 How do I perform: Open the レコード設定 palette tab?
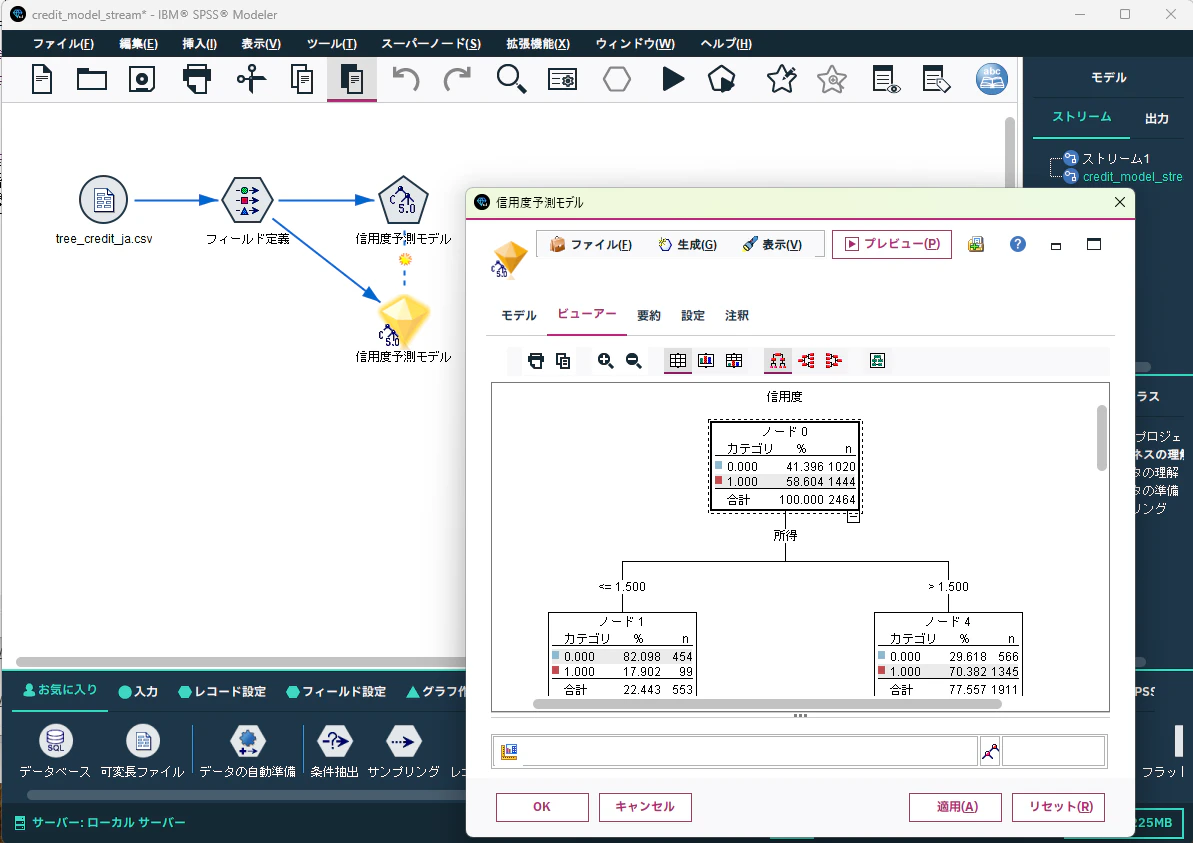click(222, 692)
